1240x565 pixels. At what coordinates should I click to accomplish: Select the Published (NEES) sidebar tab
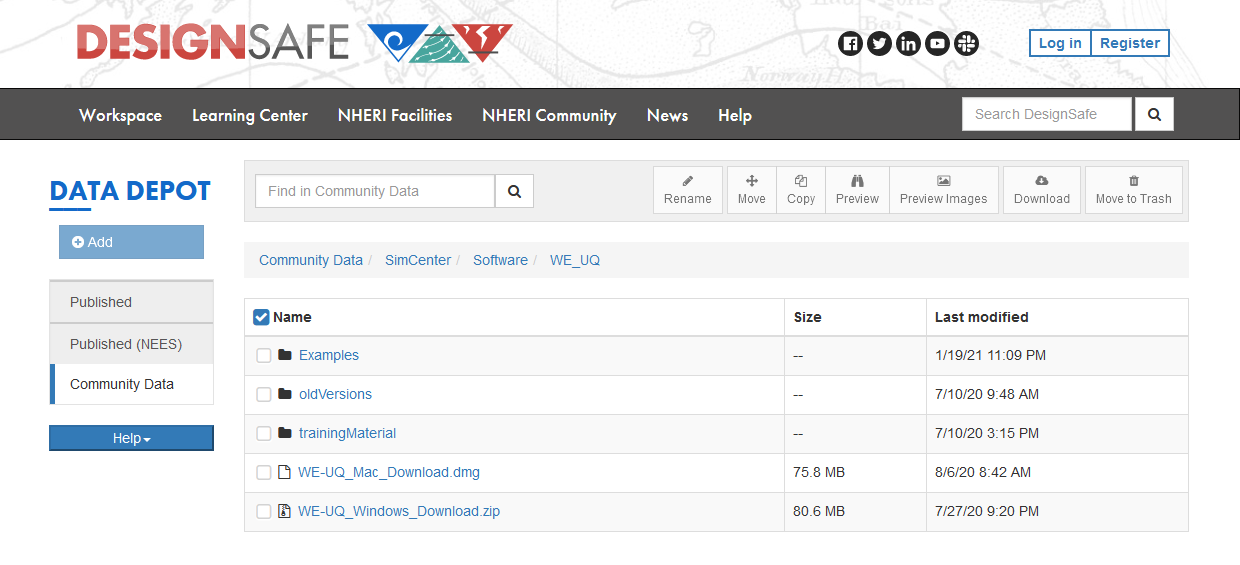pyautogui.click(x=131, y=344)
